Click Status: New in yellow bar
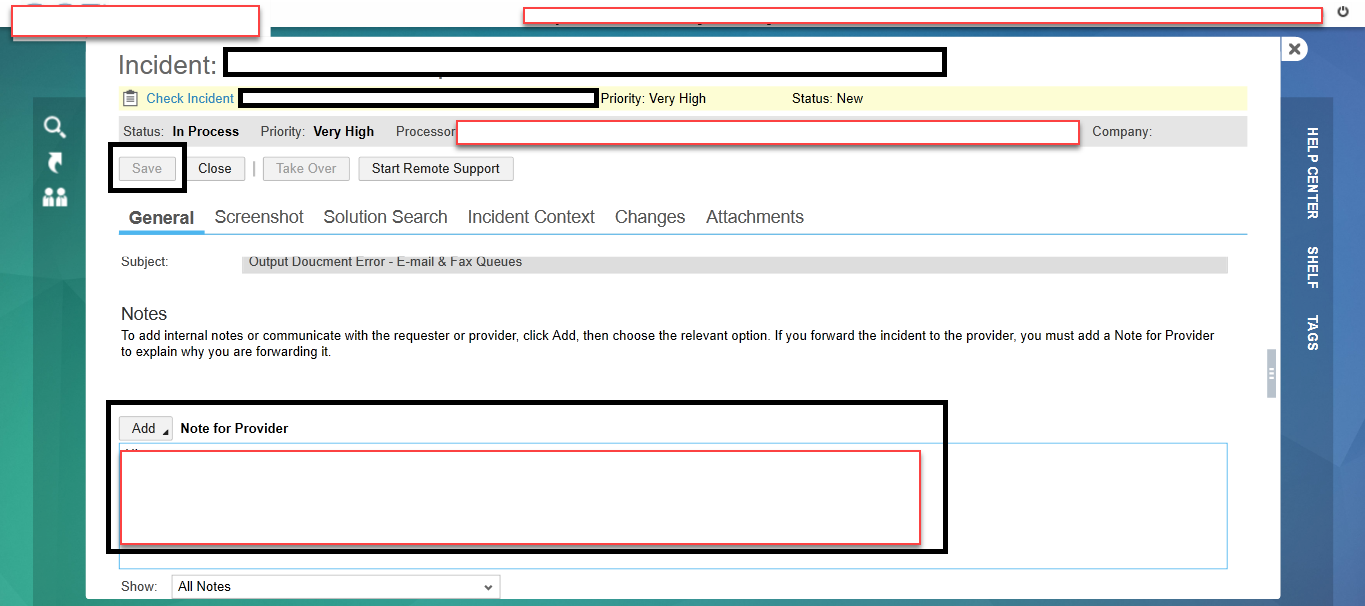The width and height of the screenshot is (1365, 606). [x=827, y=98]
